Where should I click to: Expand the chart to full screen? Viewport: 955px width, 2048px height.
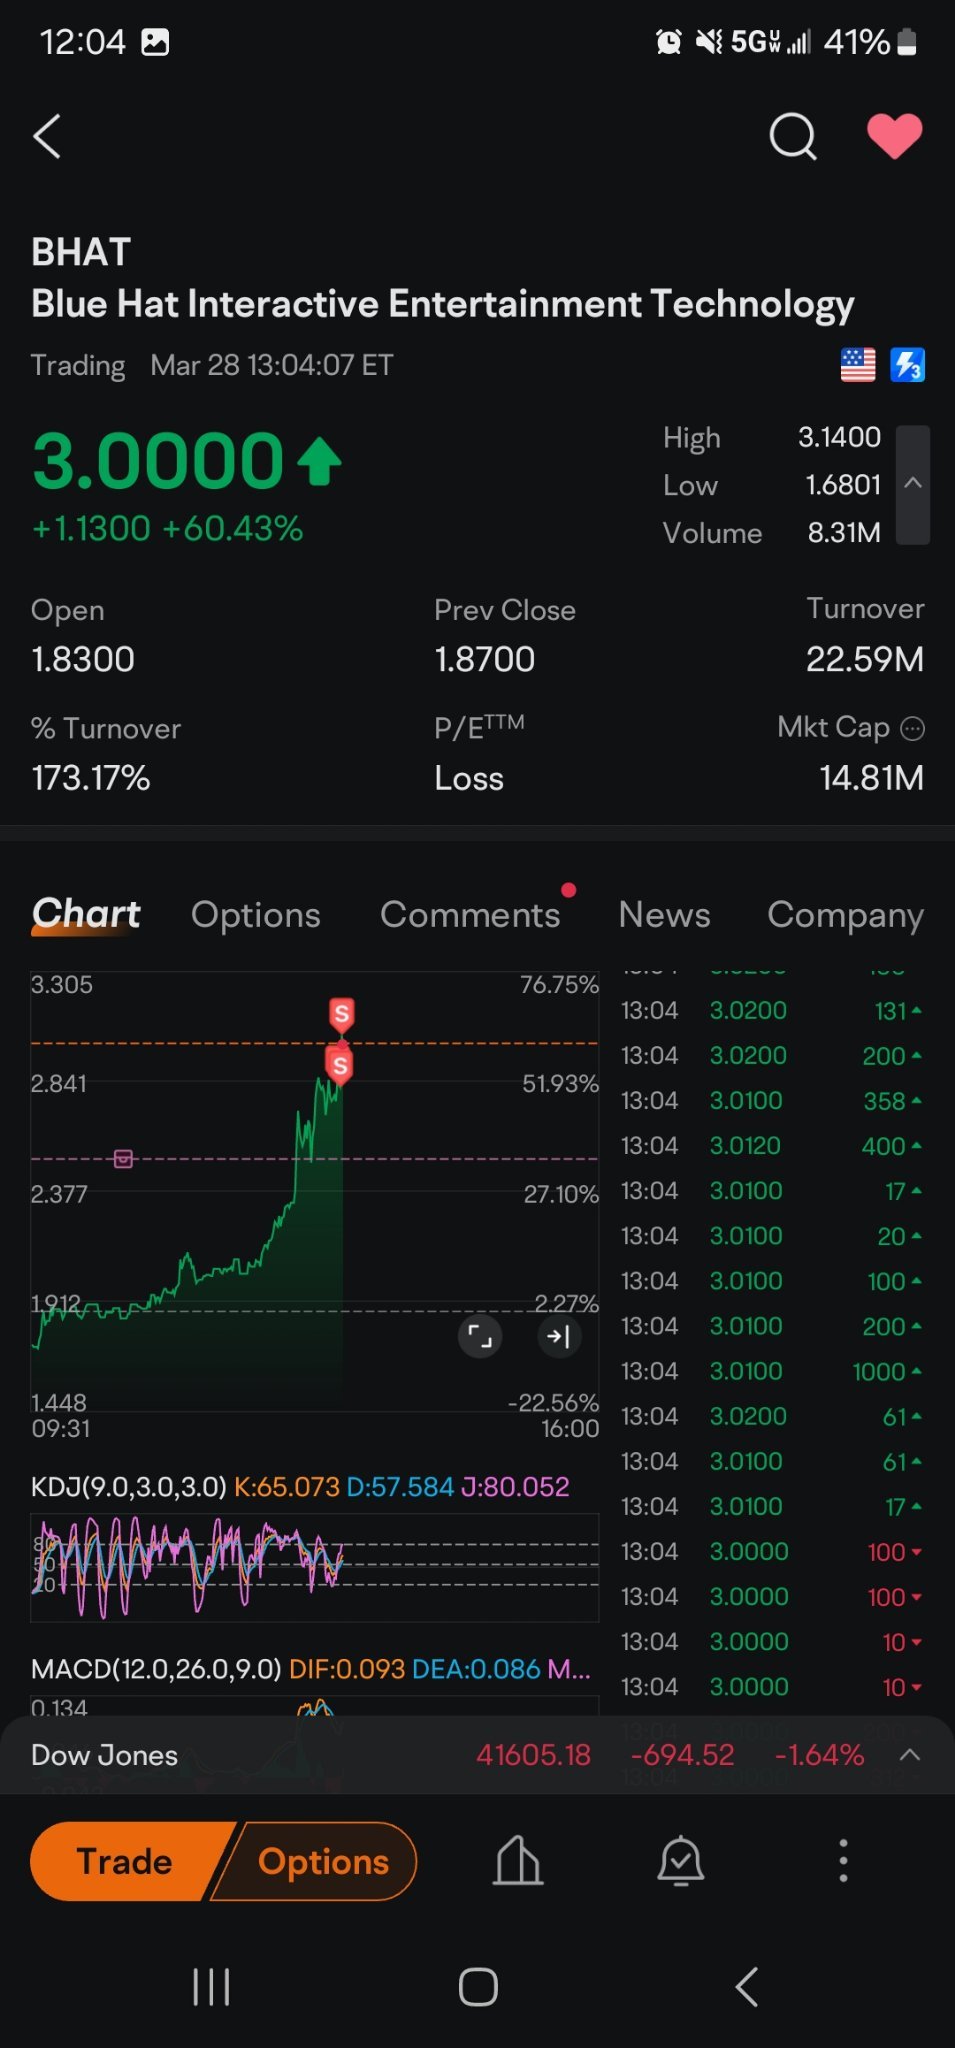click(x=480, y=1336)
